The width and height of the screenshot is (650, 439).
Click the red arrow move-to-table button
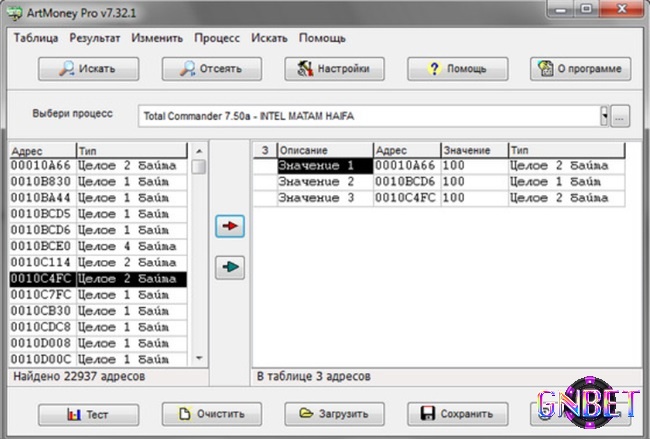(x=230, y=226)
